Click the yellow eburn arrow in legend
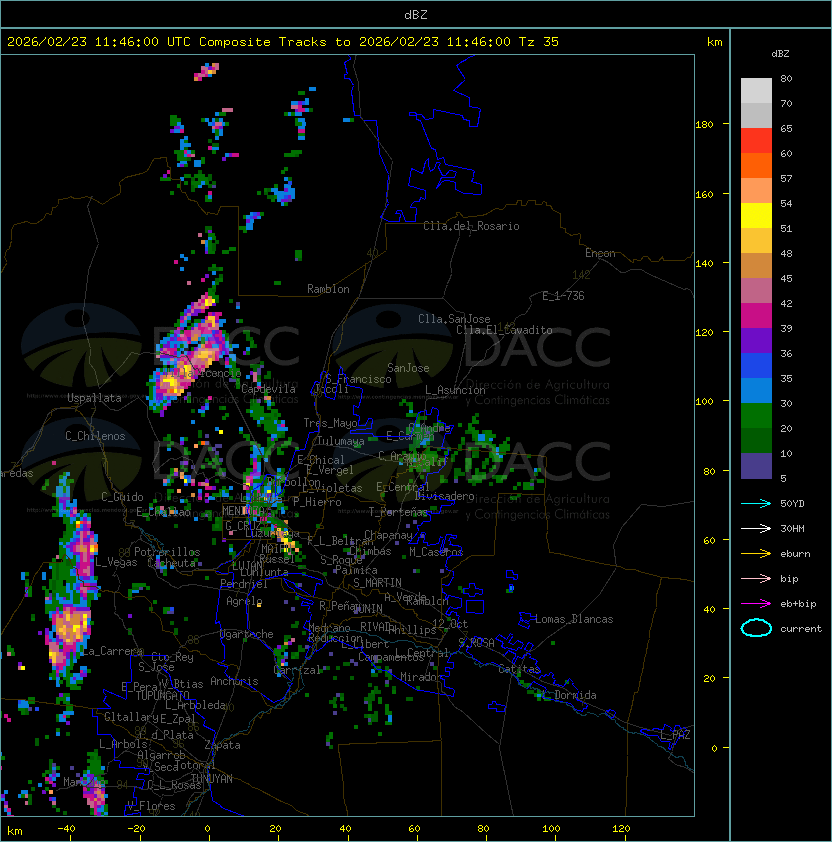This screenshot has width=832, height=842. (x=756, y=554)
